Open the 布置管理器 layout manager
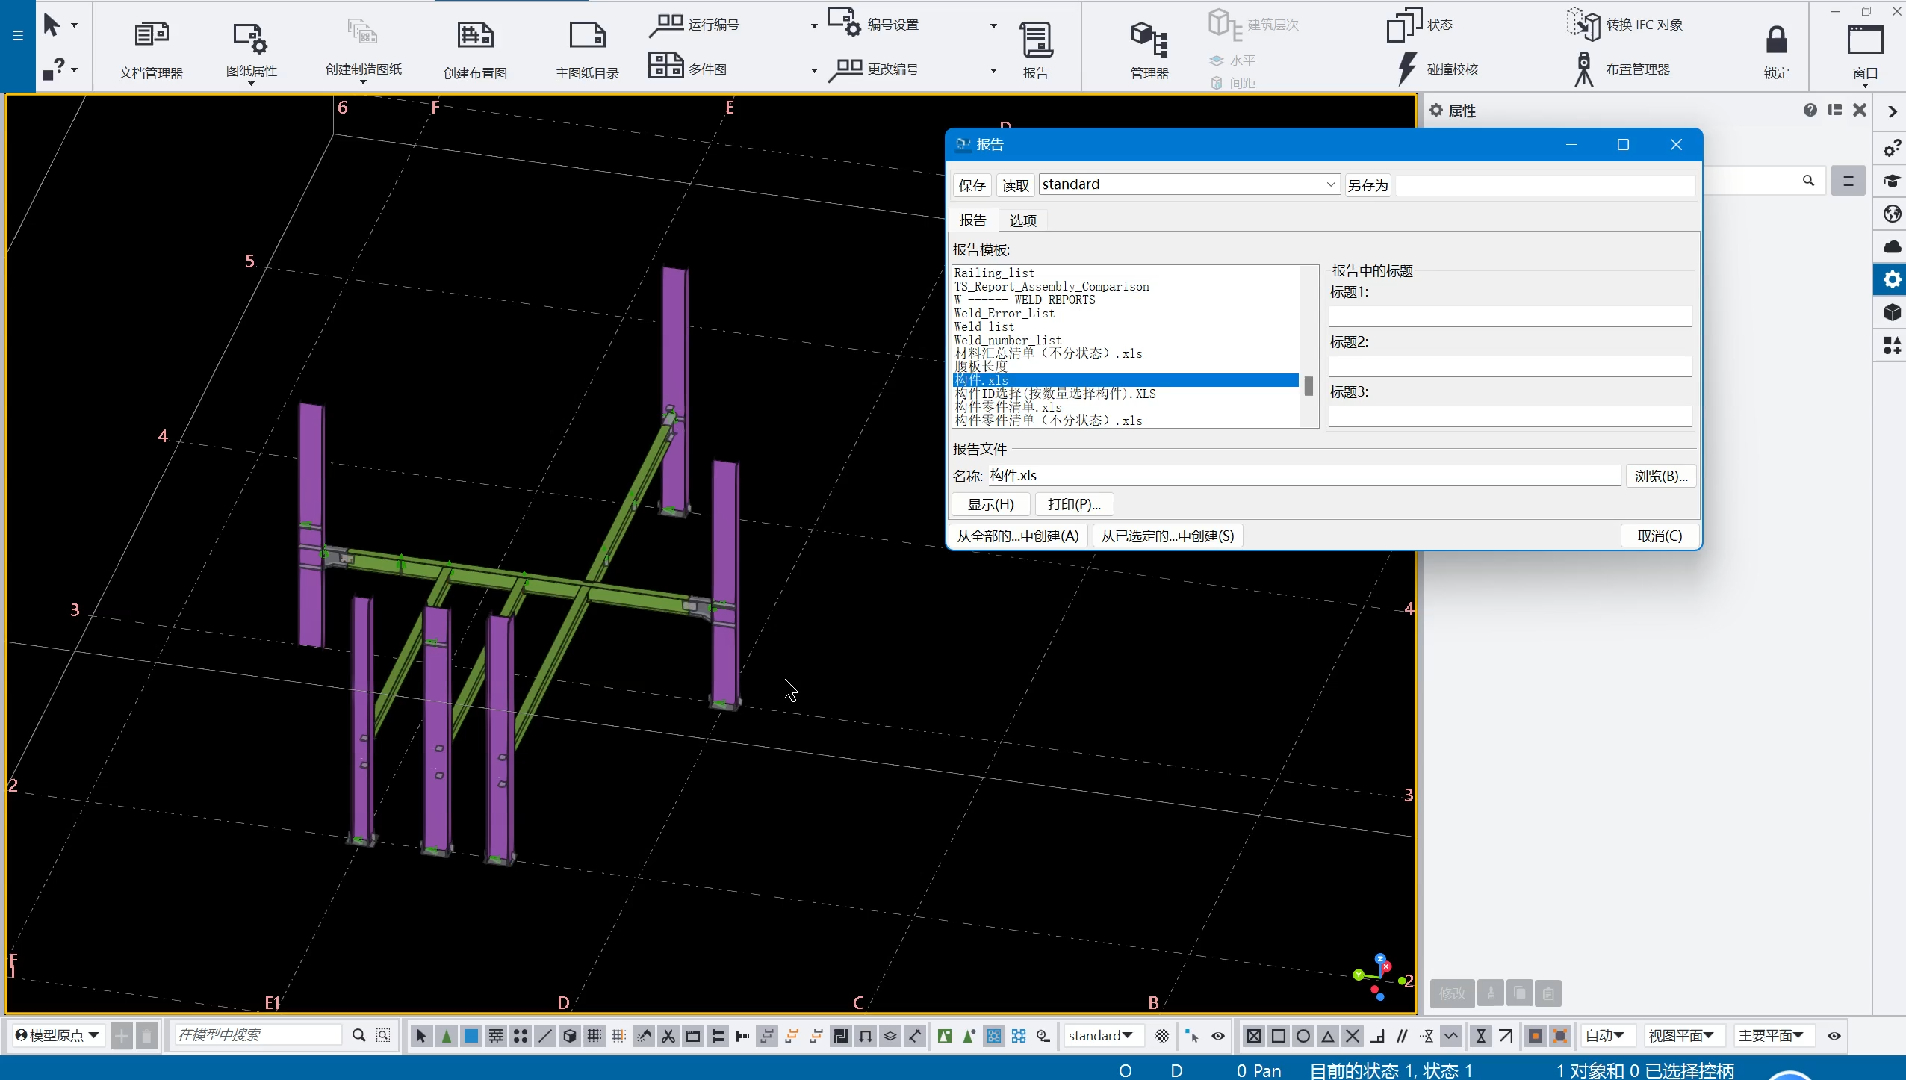This screenshot has height=1080, width=1906. click(x=1622, y=68)
